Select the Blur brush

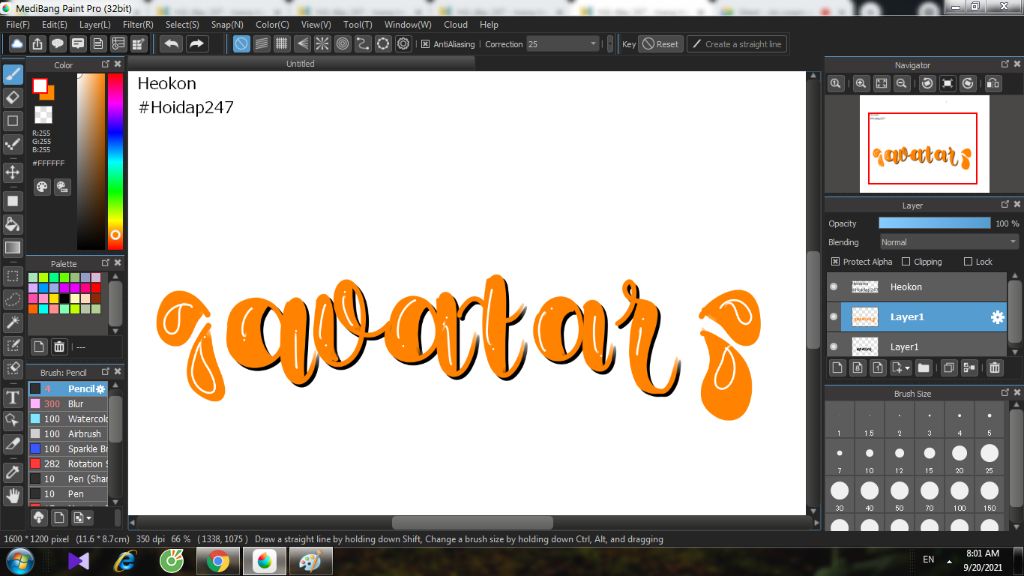[68, 404]
